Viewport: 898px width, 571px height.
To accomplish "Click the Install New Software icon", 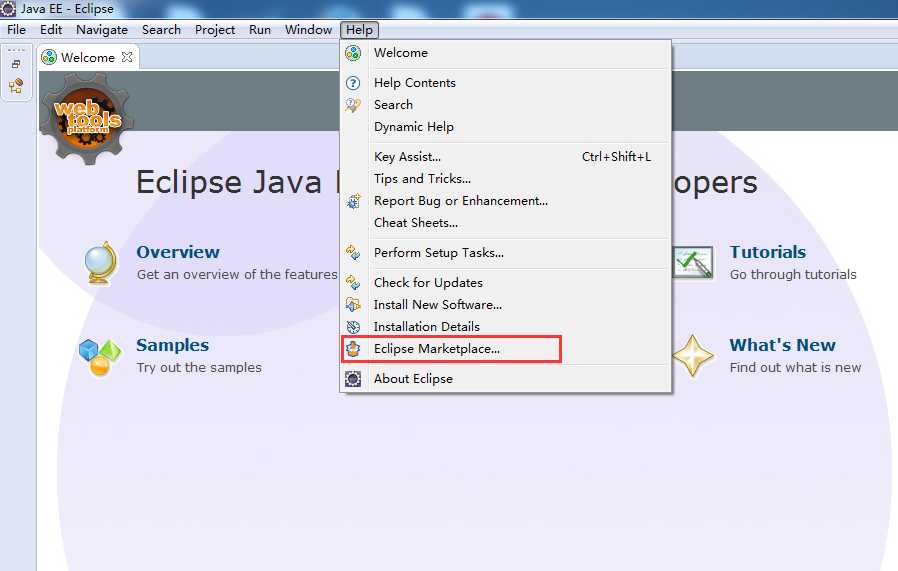I will (353, 305).
